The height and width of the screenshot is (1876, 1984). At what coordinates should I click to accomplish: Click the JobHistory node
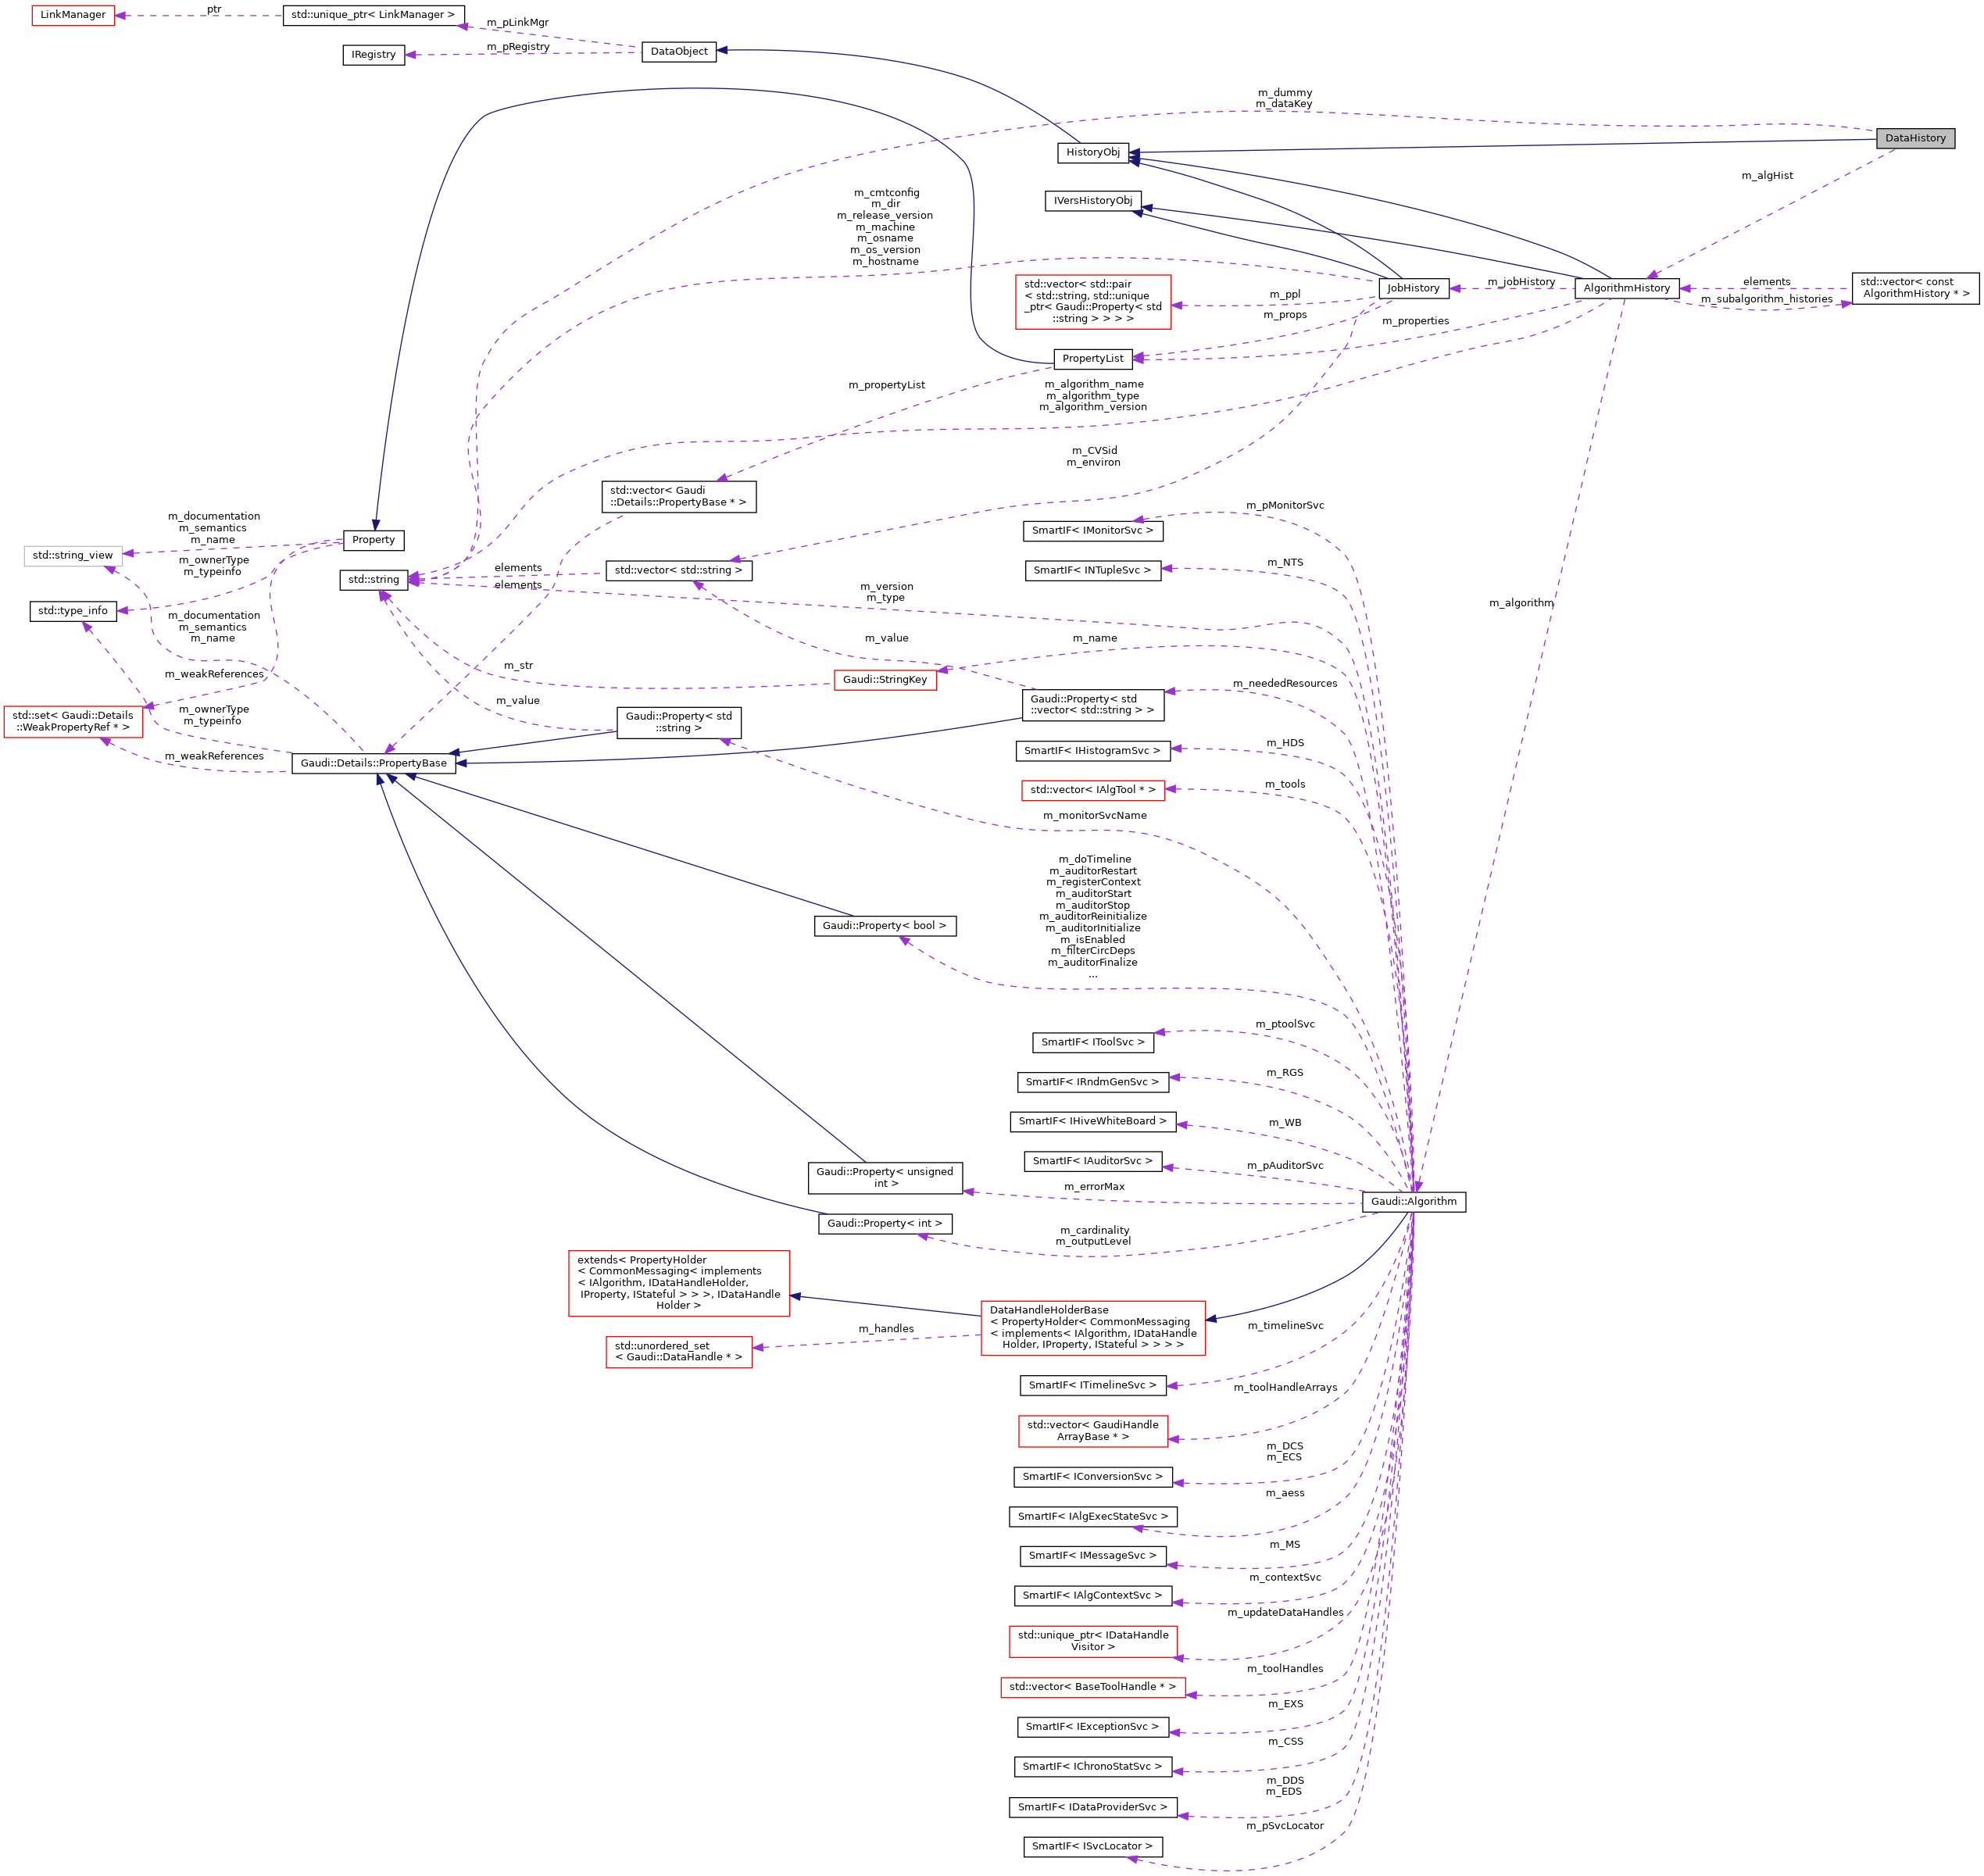click(x=1413, y=288)
